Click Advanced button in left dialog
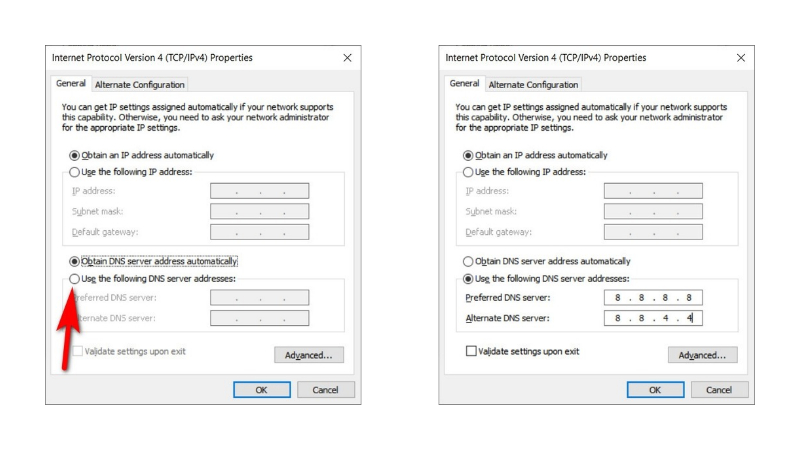This screenshot has width=800, height=450. pyautogui.click(x=309, y=355)
